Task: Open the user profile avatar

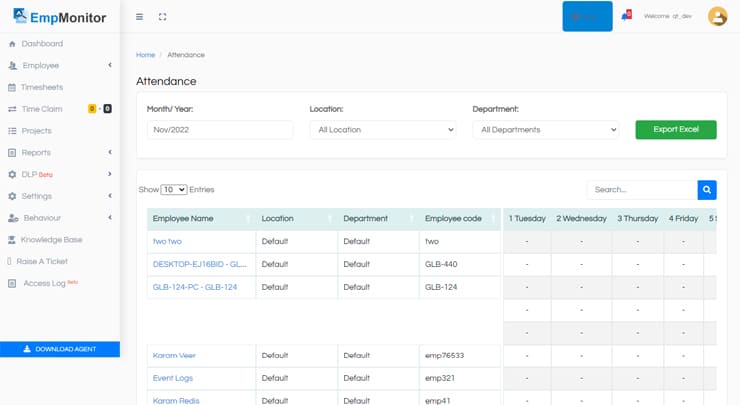Action: coord(717,17)
